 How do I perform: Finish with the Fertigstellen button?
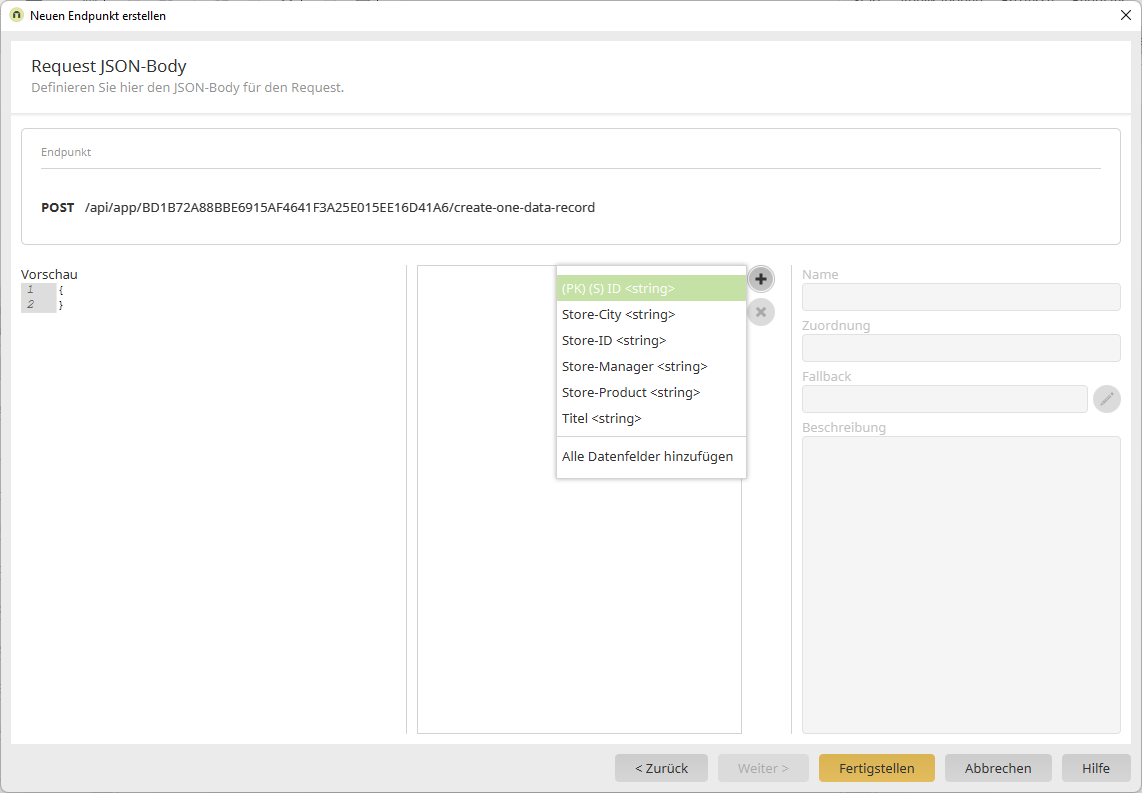point(876,768)
